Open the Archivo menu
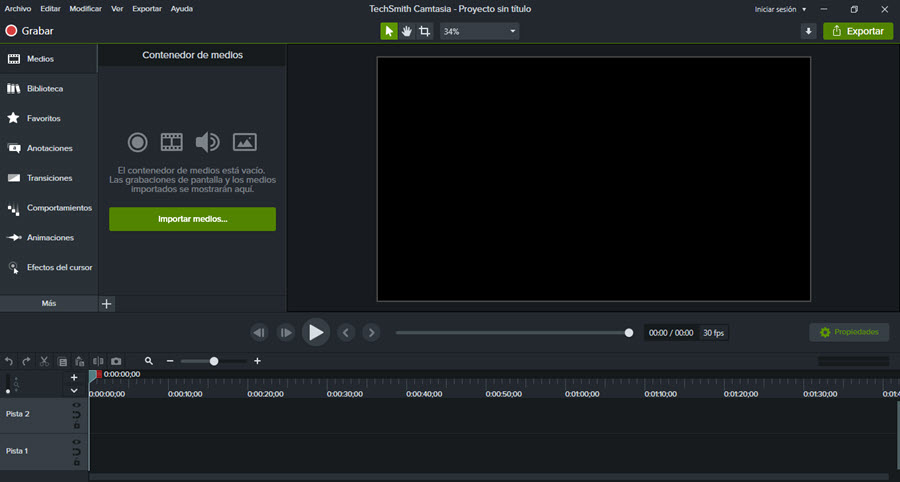Screen dimensions: 900x482 (x=18, y=9)
